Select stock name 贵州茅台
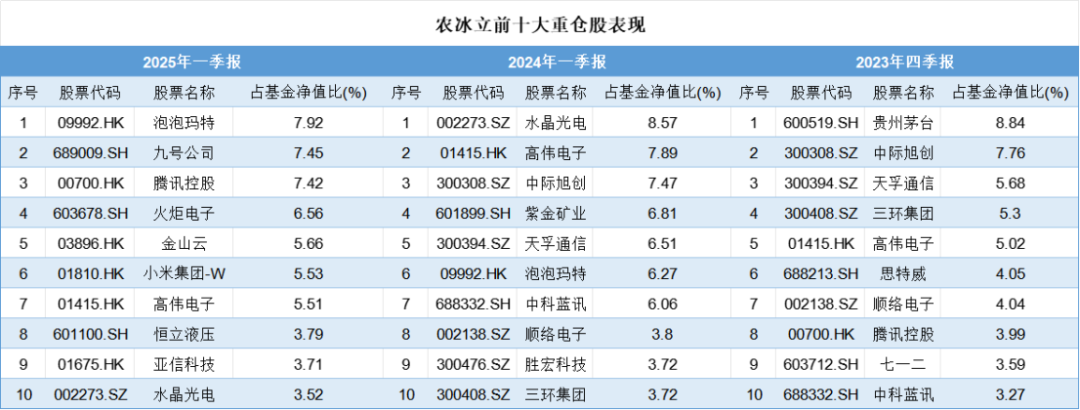 [x=904, y=123]
